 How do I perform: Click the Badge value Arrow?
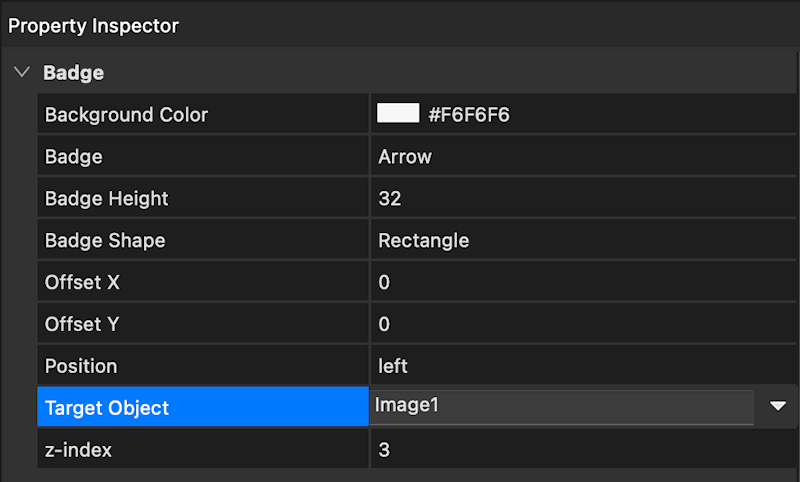405,156
